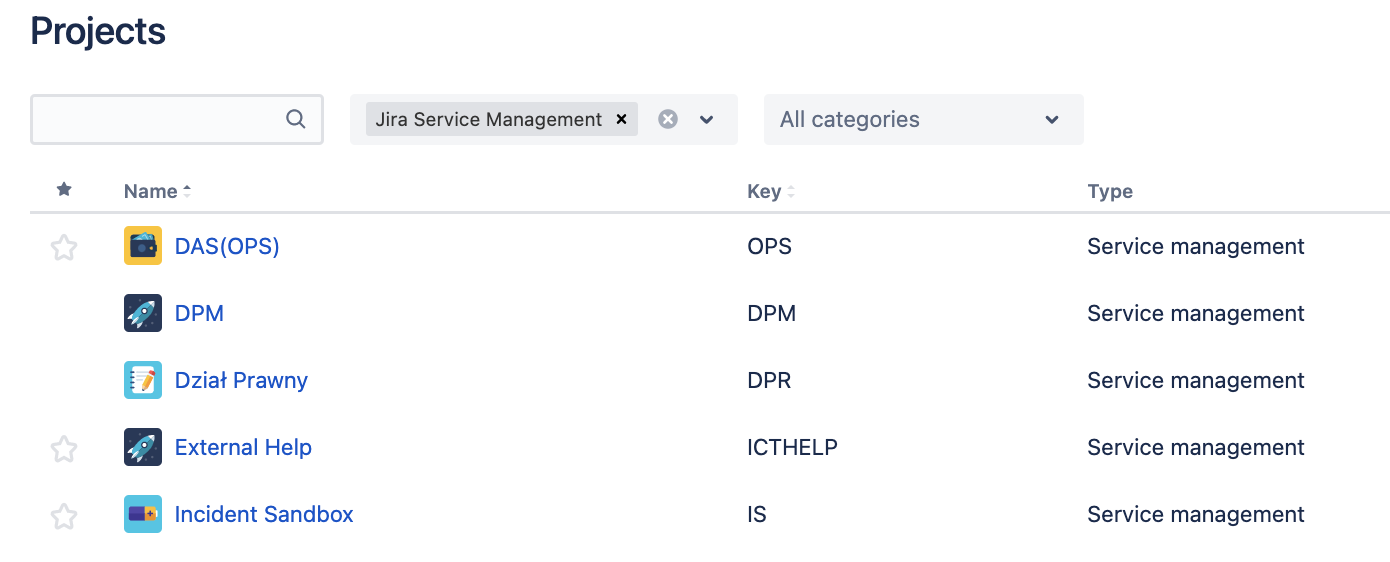Click the Type column header

1110,191
